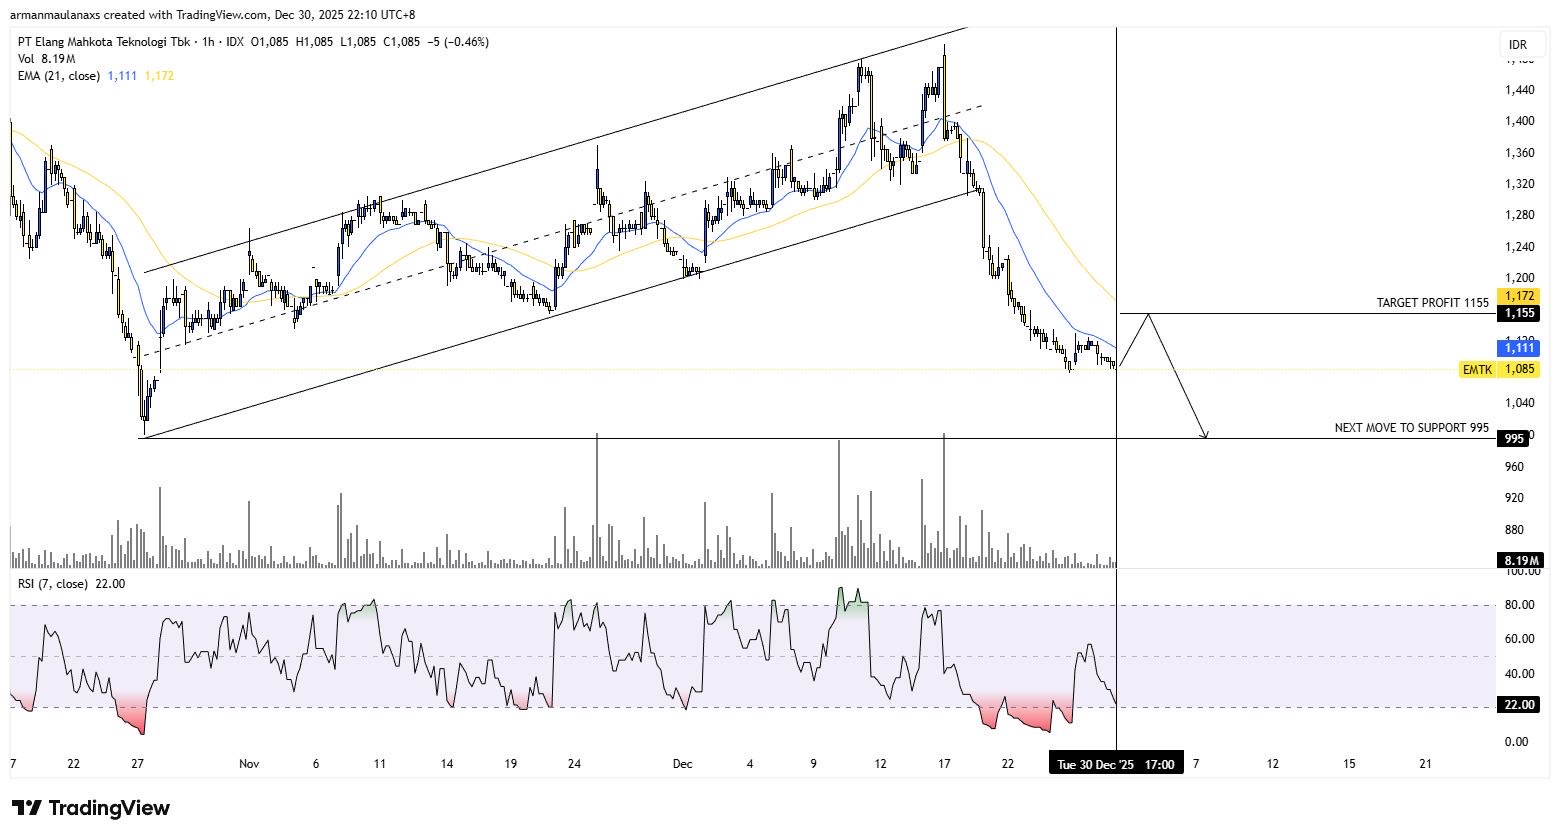This screenshot has height=838, width=1560.
Task: Click the 1,200 price scale value
Action: pyautogui.click(x=1519, y=278)
